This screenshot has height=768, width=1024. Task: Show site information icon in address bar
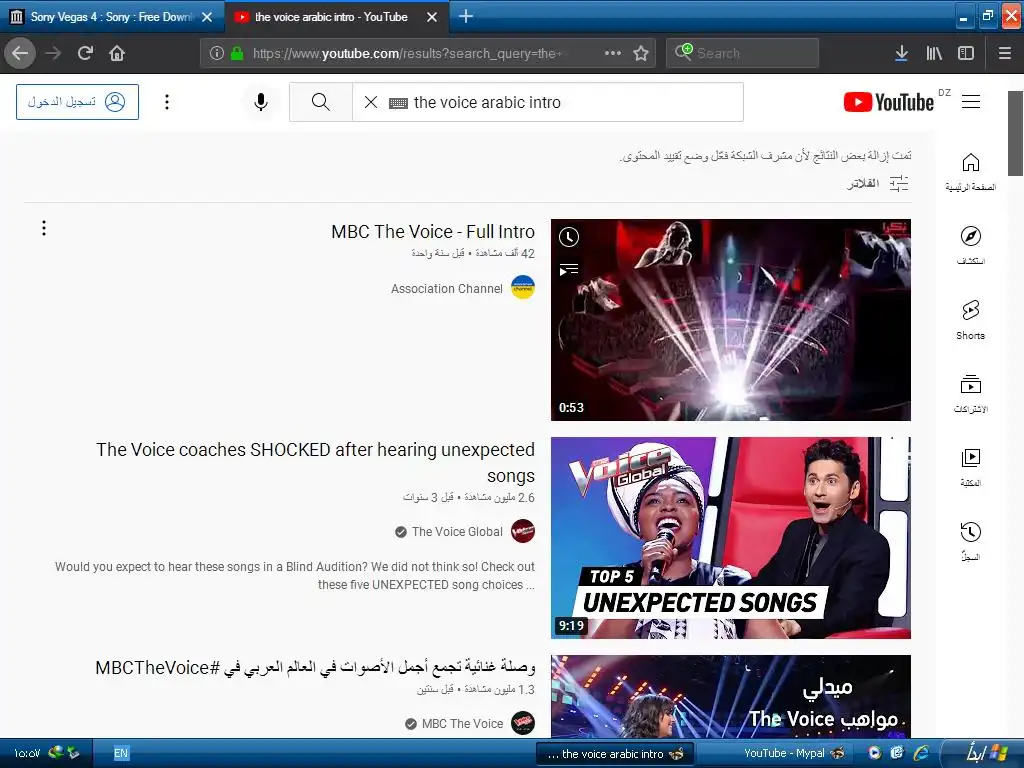(x=216, y=53)
